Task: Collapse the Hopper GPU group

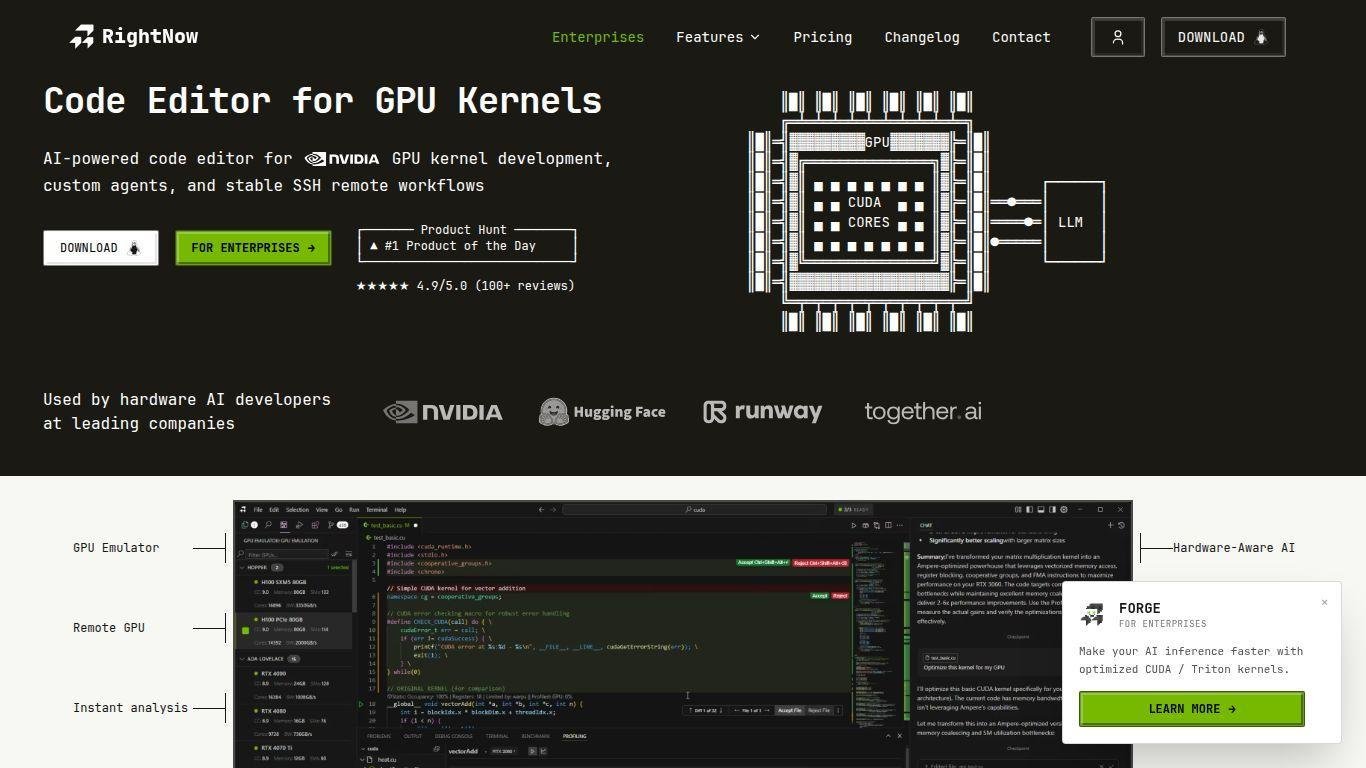Action: coord(242,567)
